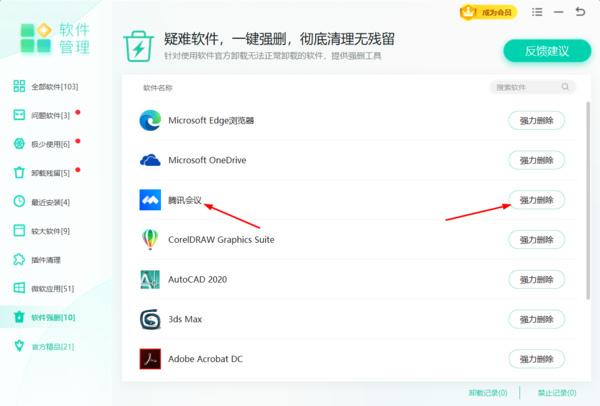Click the puzzle icon beside 插件清理
The height and width of the screenshot is (406, 600).
tap(19, 259)
